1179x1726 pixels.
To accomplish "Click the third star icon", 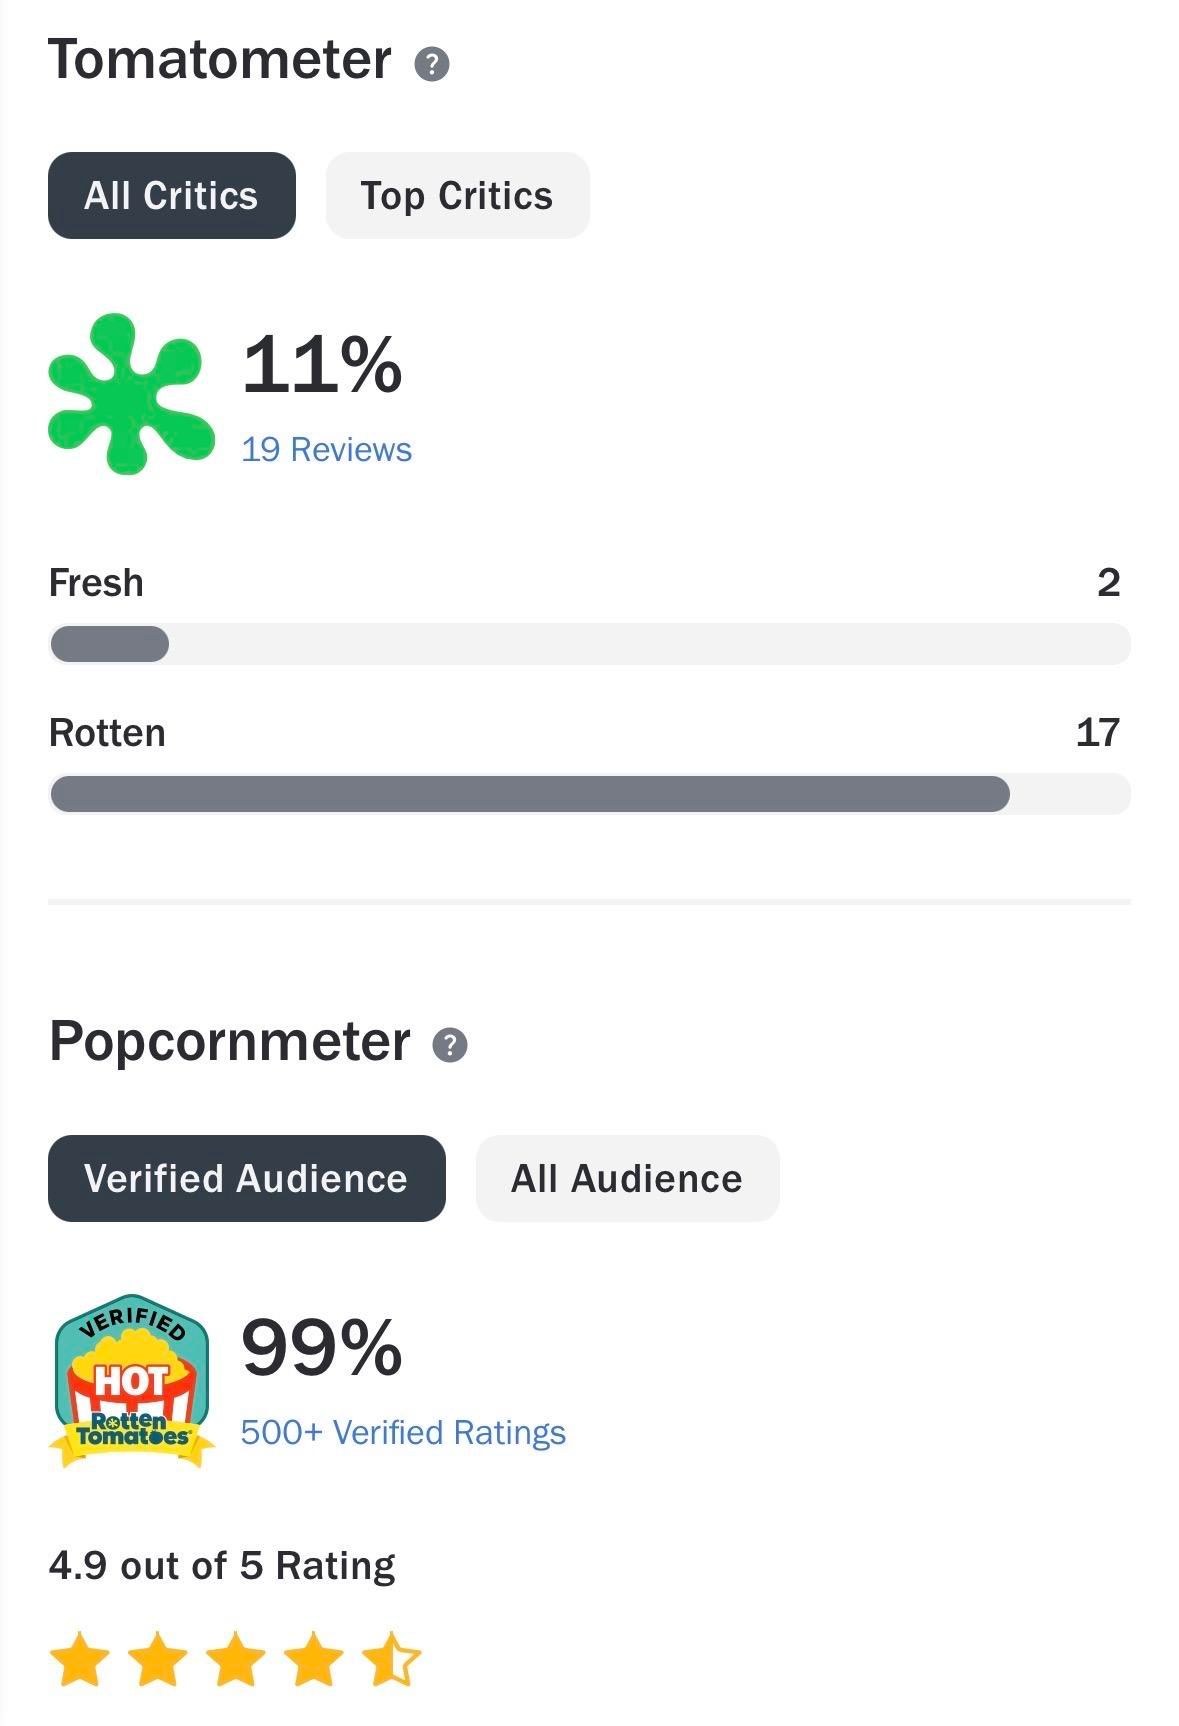I will (234, 1660).
